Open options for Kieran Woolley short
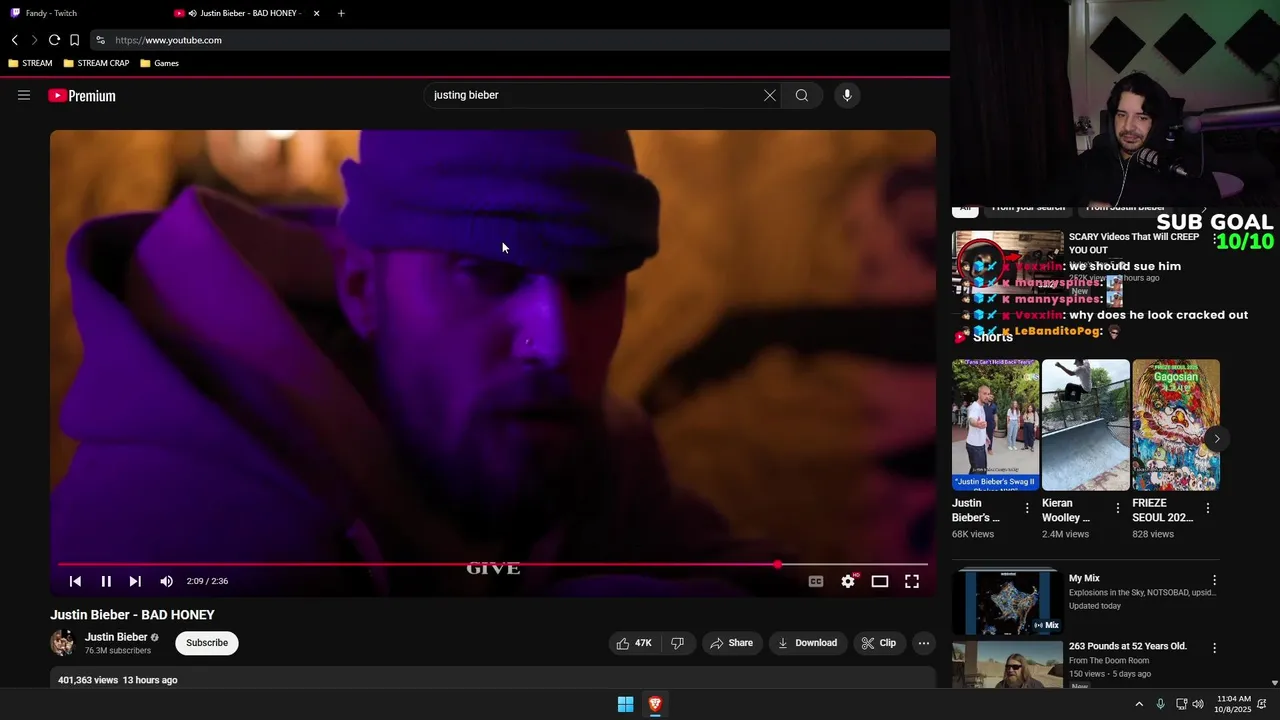 click(x=1117, y=508)
